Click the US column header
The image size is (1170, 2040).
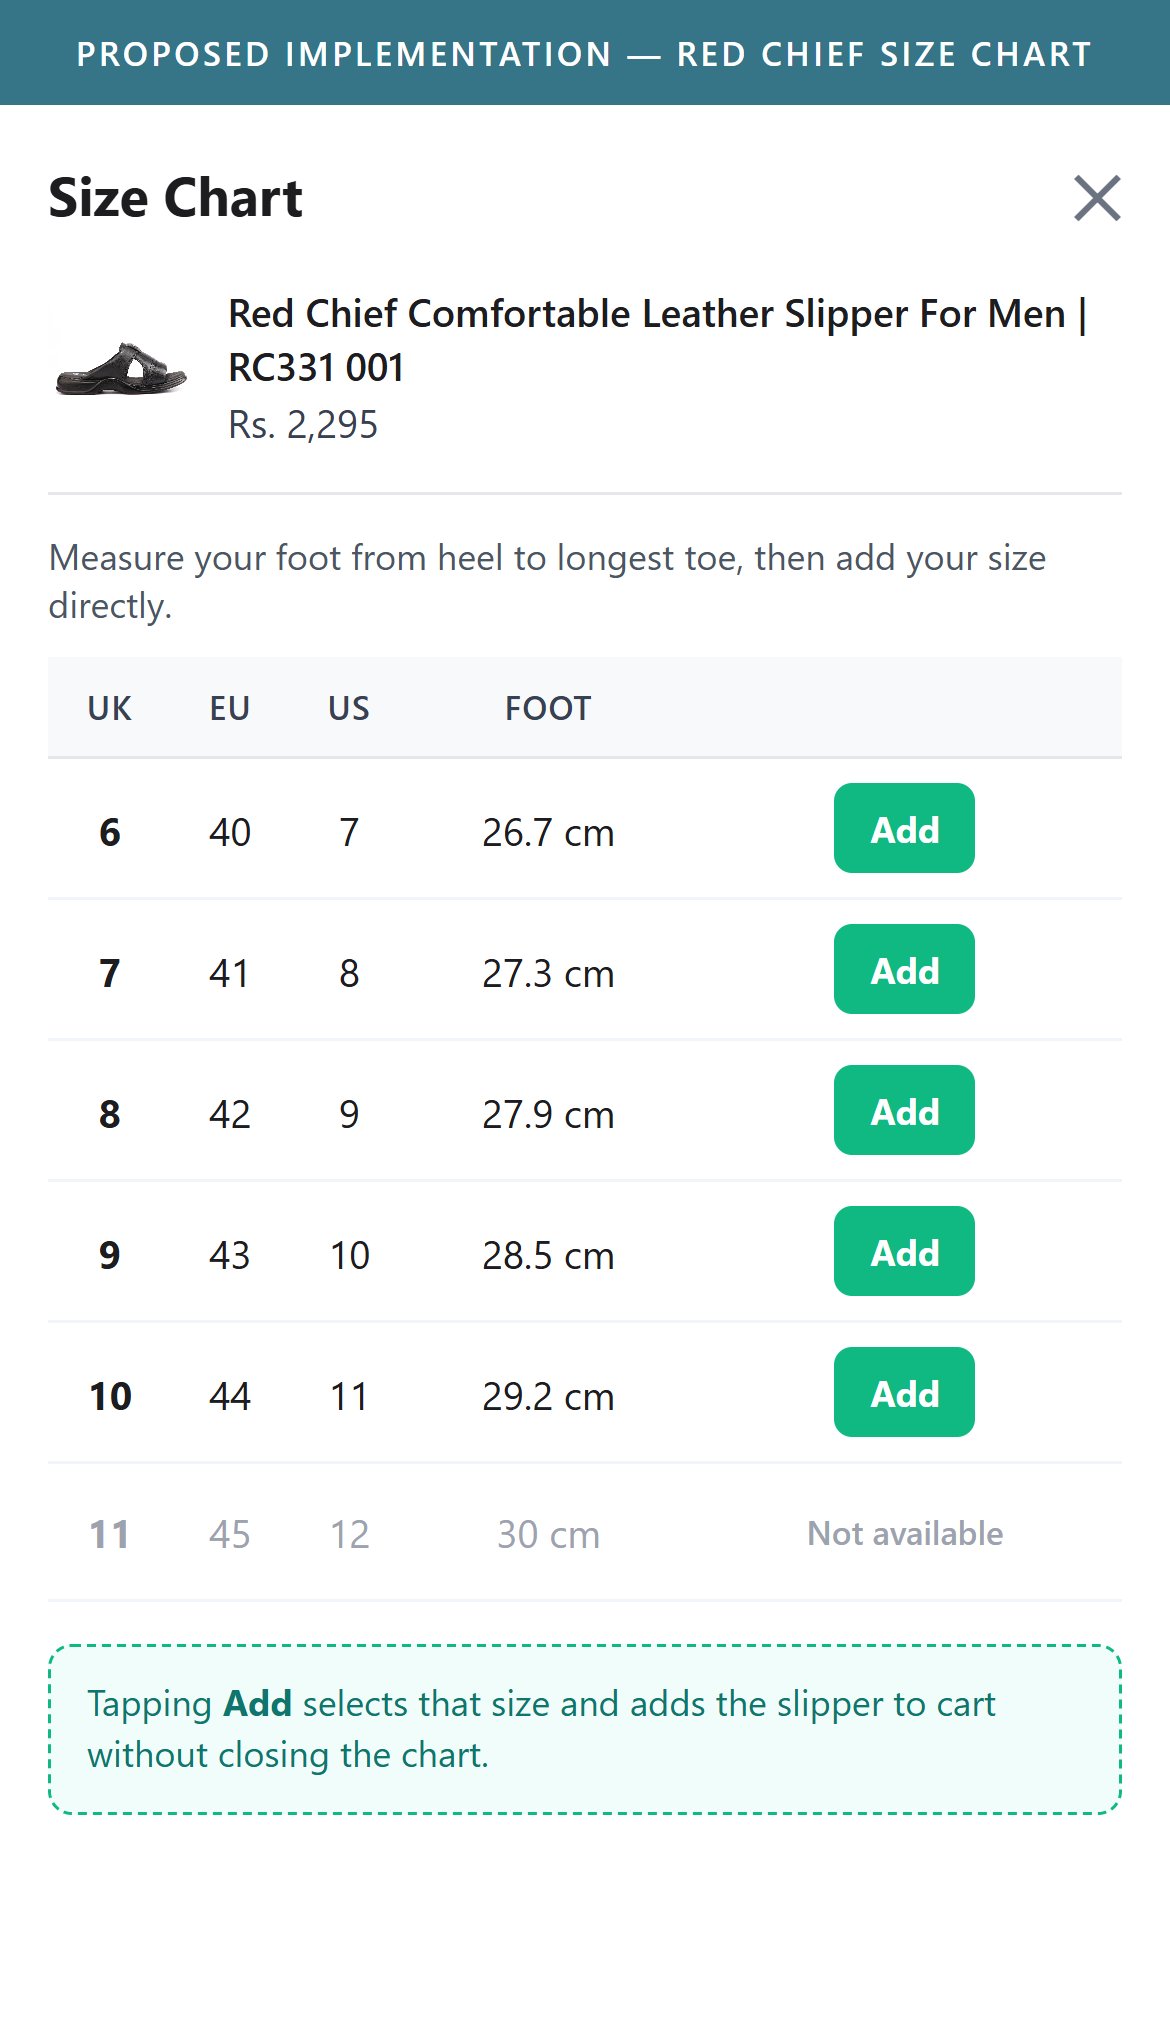point(349,708)
